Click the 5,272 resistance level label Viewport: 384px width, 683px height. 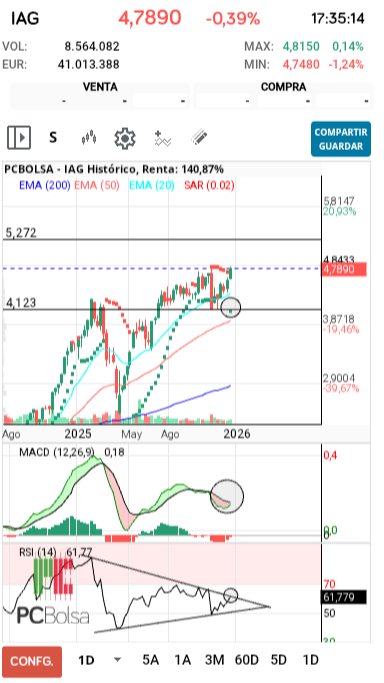20,233
